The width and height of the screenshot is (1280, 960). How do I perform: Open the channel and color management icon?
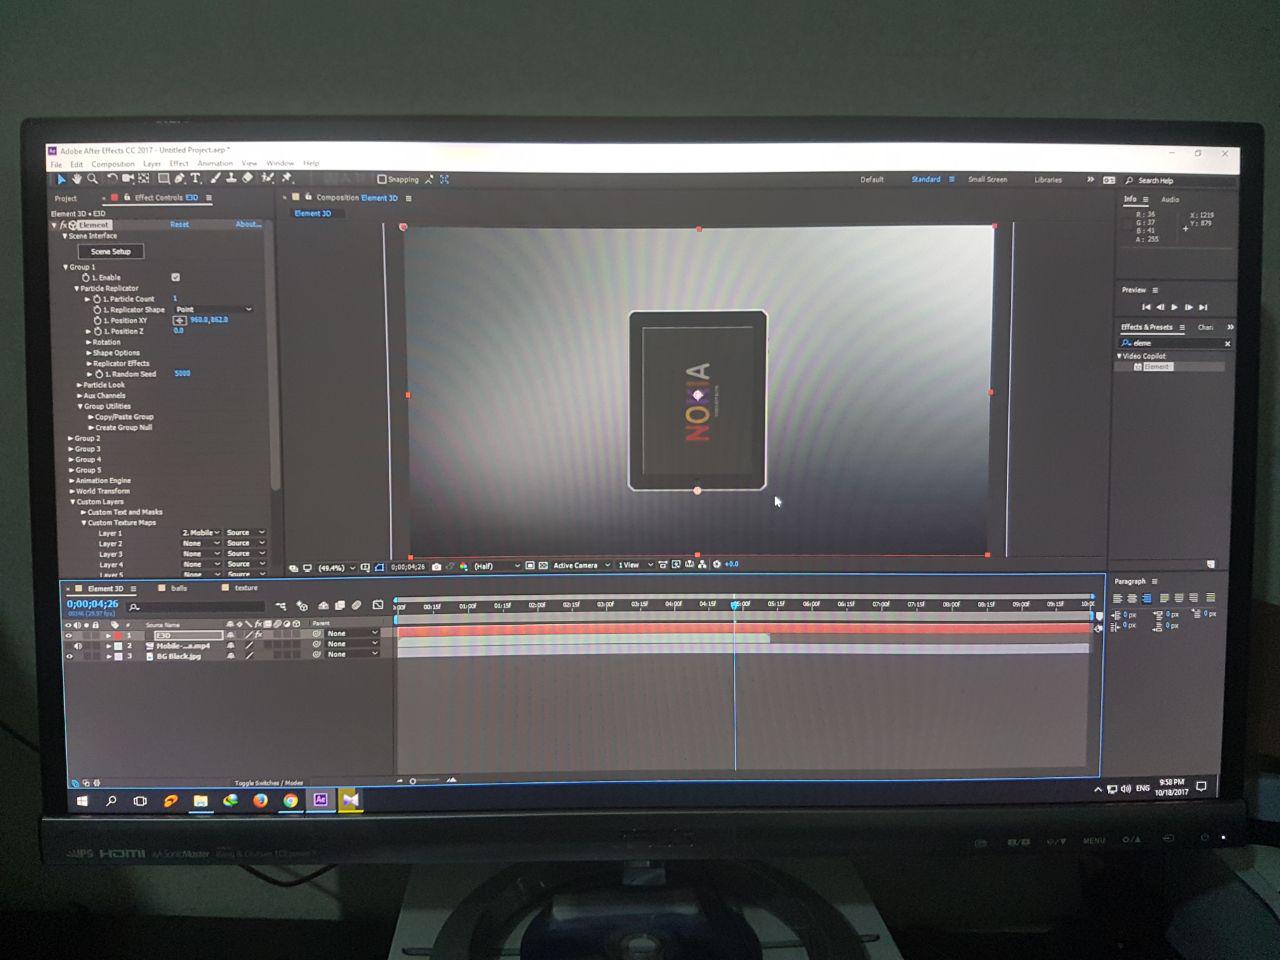[464, 566]
